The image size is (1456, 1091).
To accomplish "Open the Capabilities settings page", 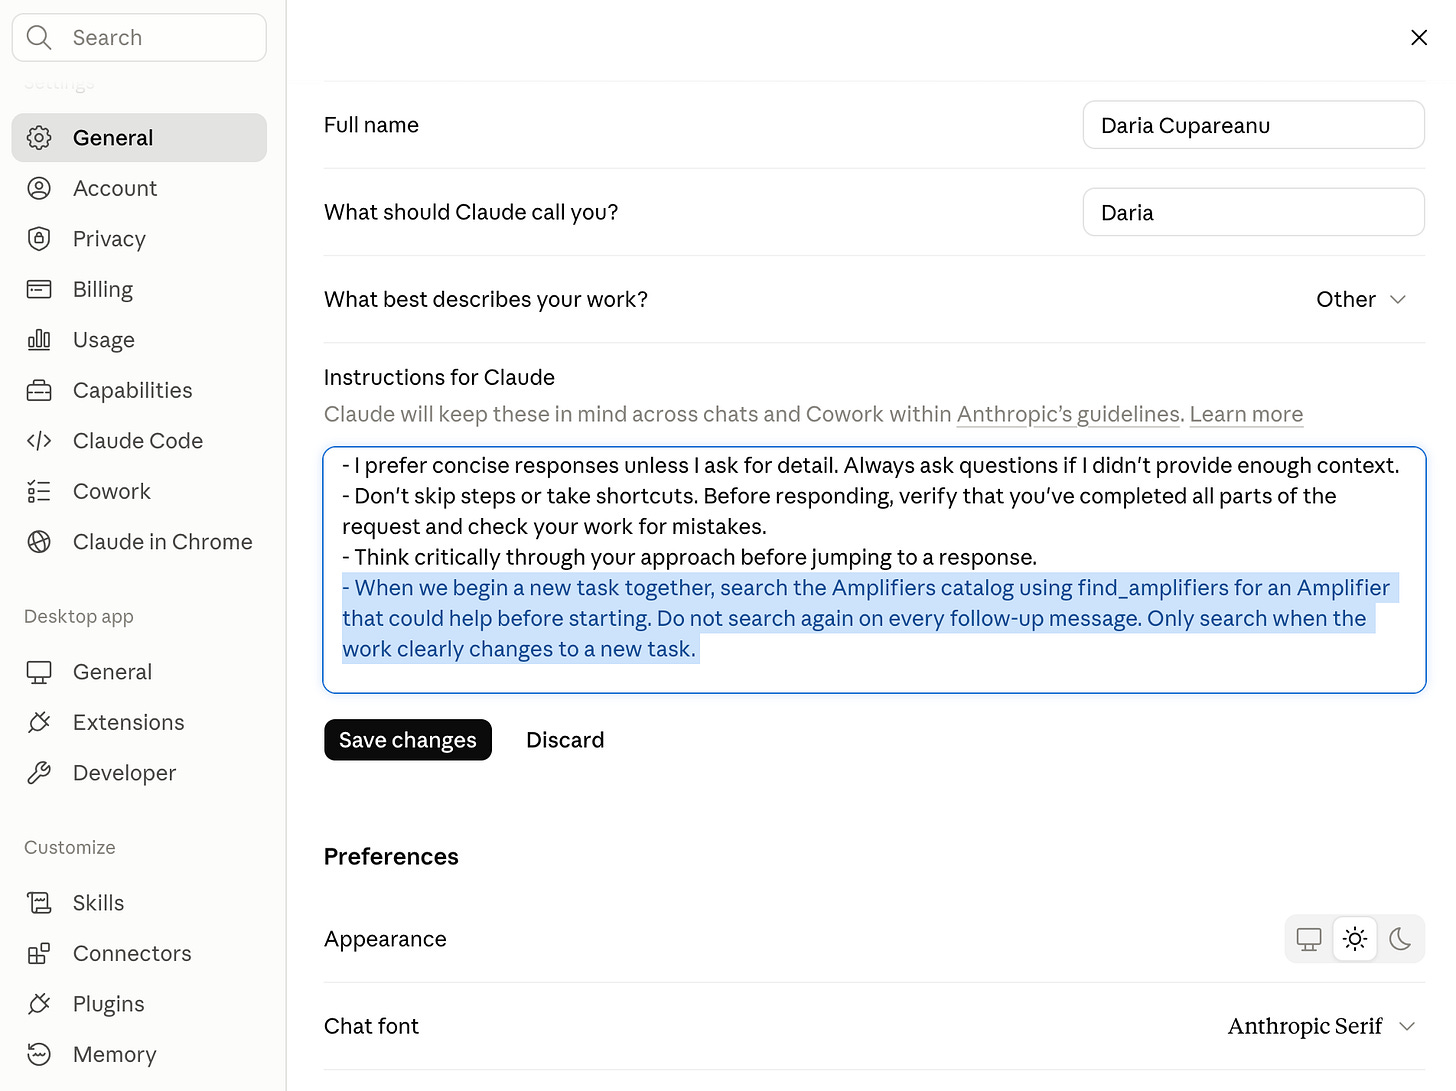I will (x=139, y=390).
